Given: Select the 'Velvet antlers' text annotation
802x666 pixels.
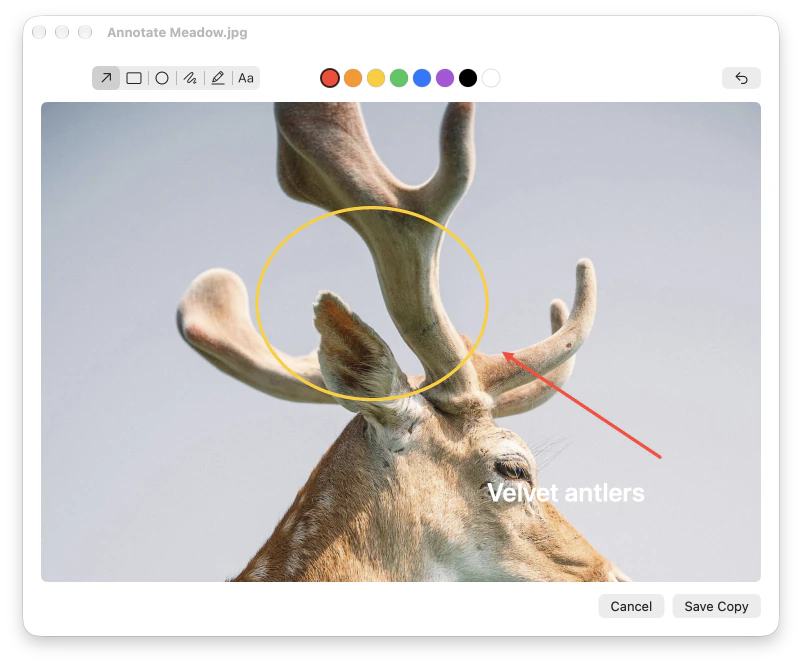Looking at the screenshot, I should (x=566, y=493).
